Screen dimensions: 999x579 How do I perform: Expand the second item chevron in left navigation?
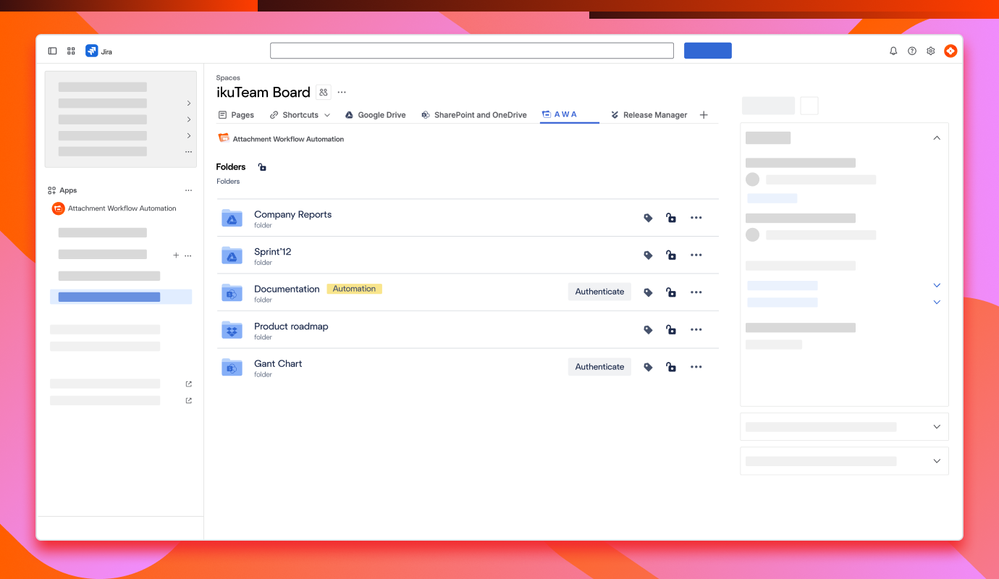[189, 103]
